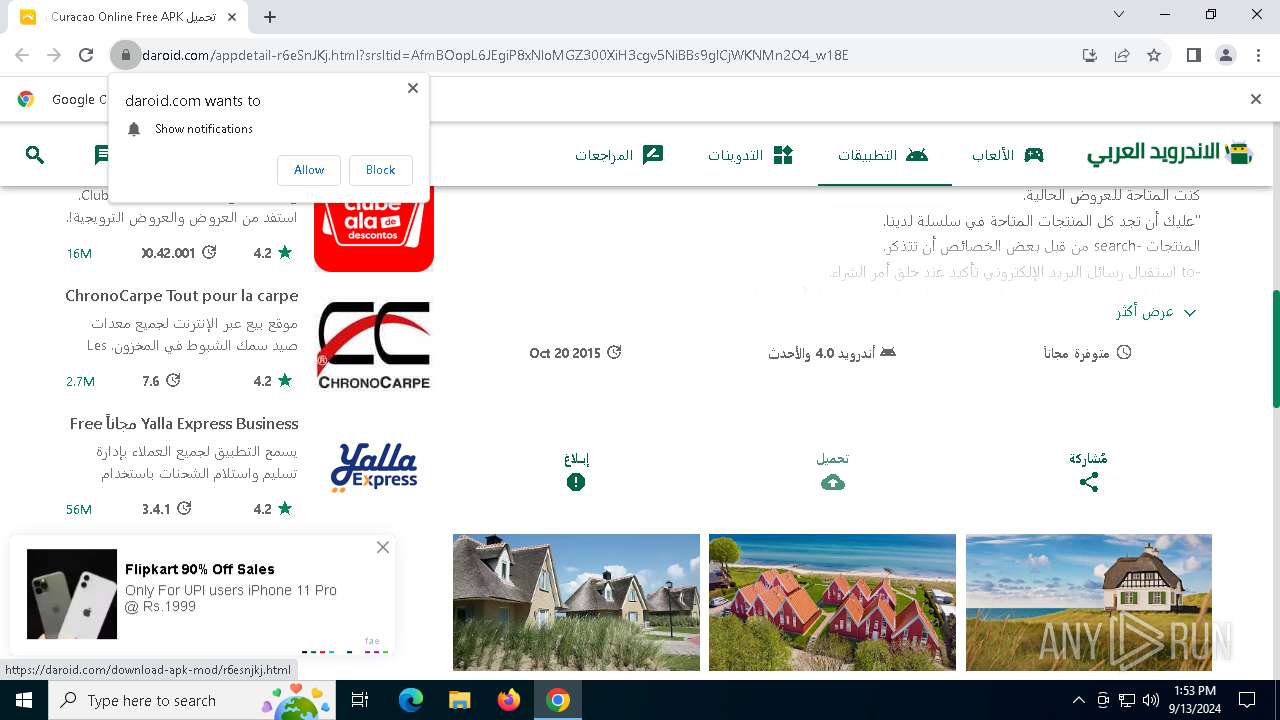1280x720 pixels.
Task: Reload the current page
Action: 86,55
